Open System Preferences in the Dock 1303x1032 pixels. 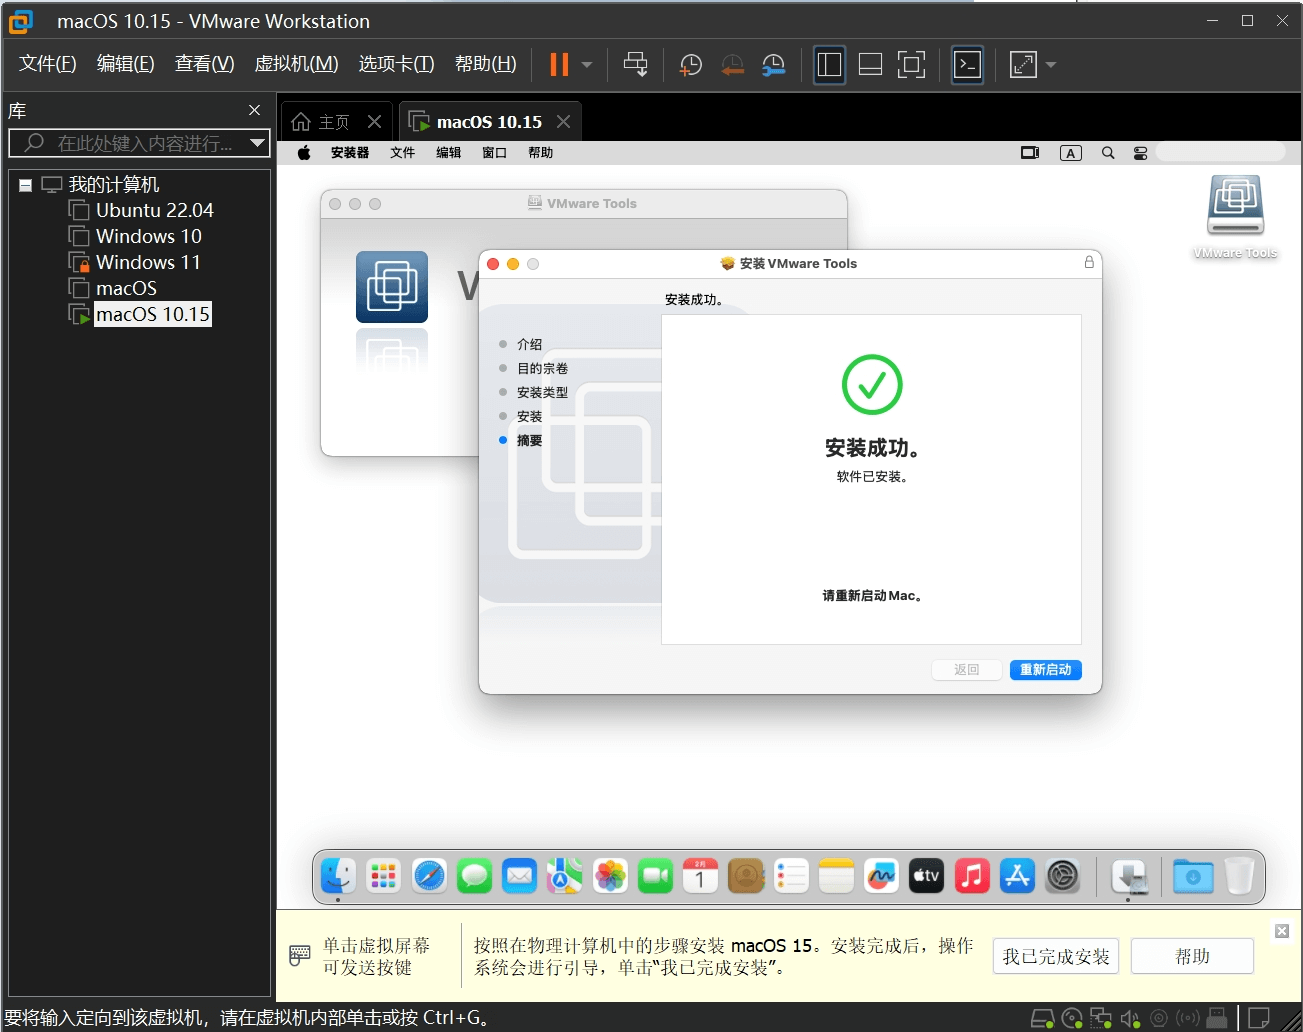pos(1063,876)
